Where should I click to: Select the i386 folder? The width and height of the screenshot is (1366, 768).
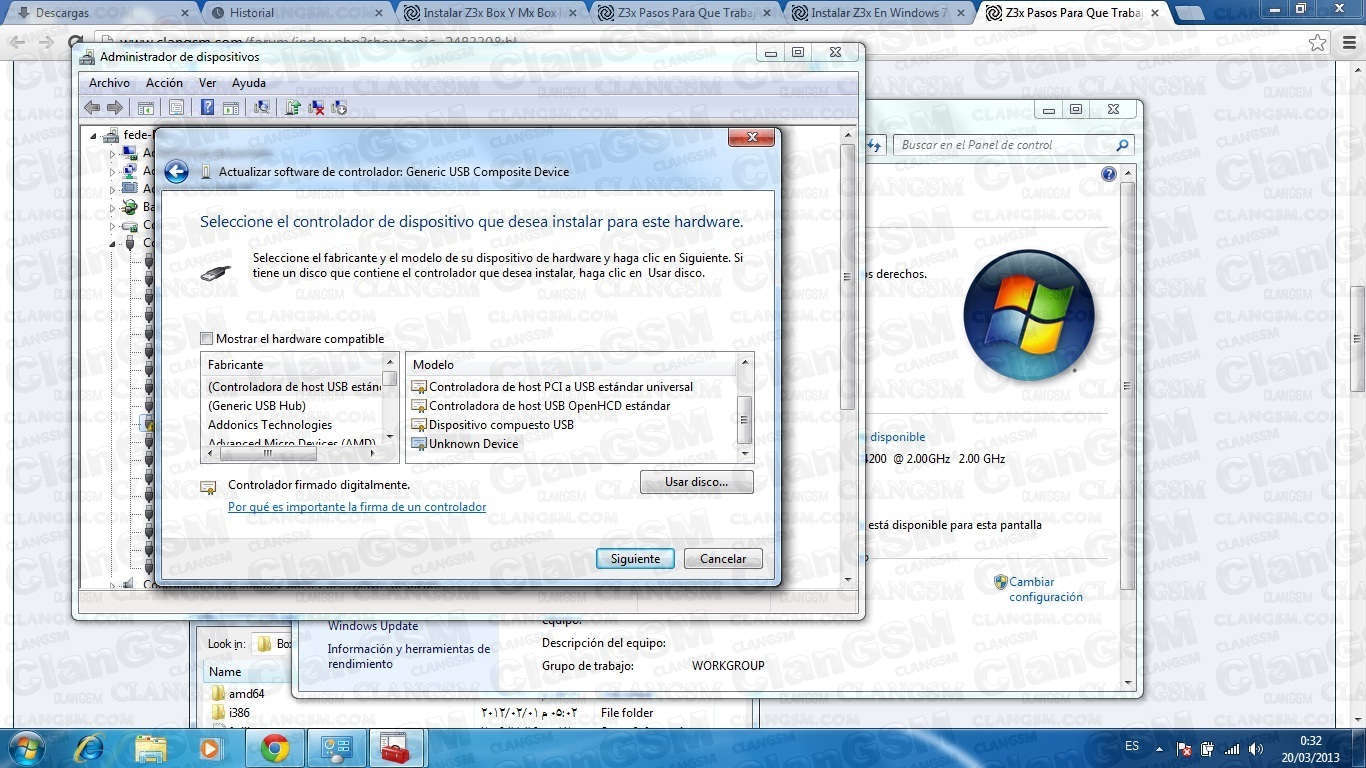pyautogui.click(x=230, y=713)
